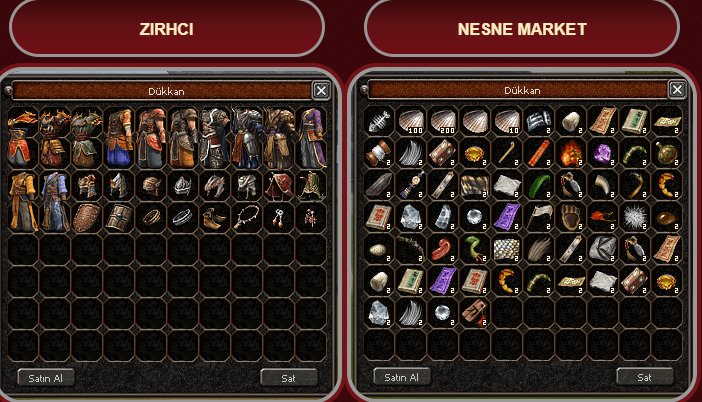
Task: Select the golden bracelet item
Action: [151, 218]
